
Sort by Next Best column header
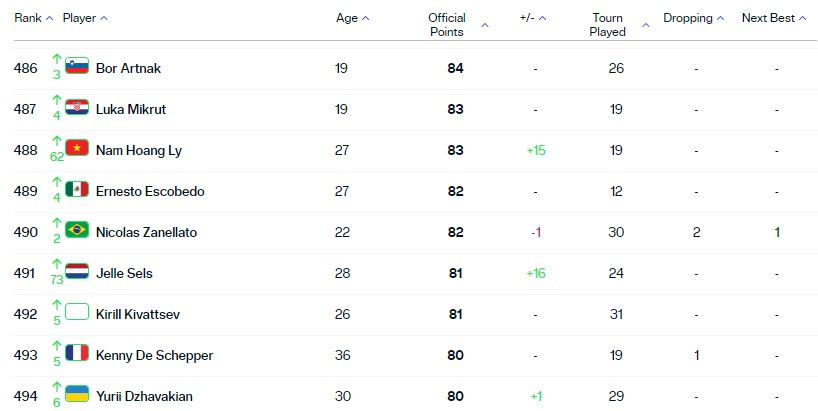(774, 18)
